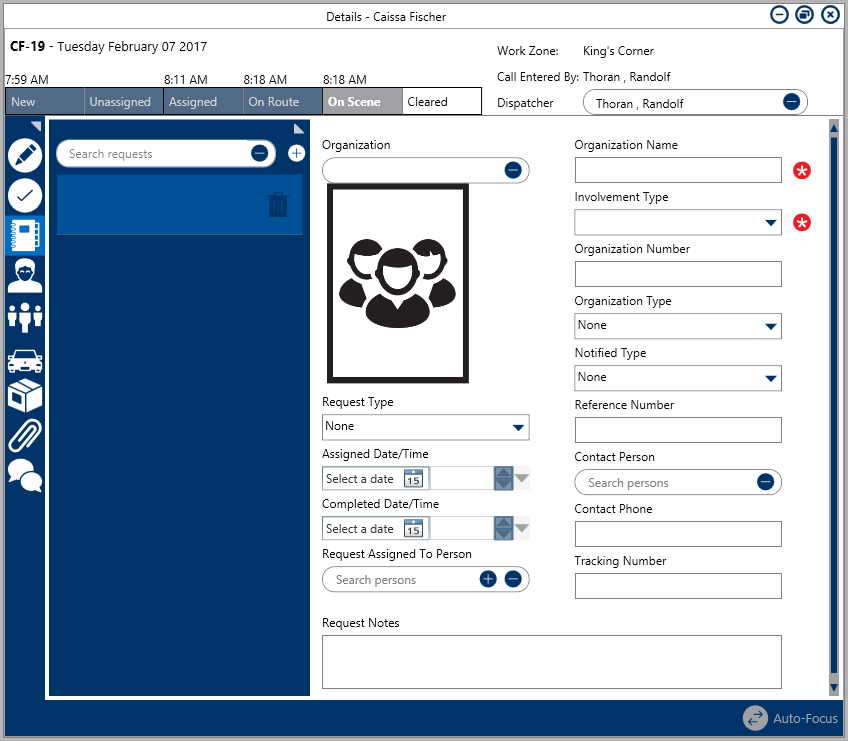Viewport: 848px width, 741px height.
Task: Select the On Scene status tab
Action: coord(362,102)
